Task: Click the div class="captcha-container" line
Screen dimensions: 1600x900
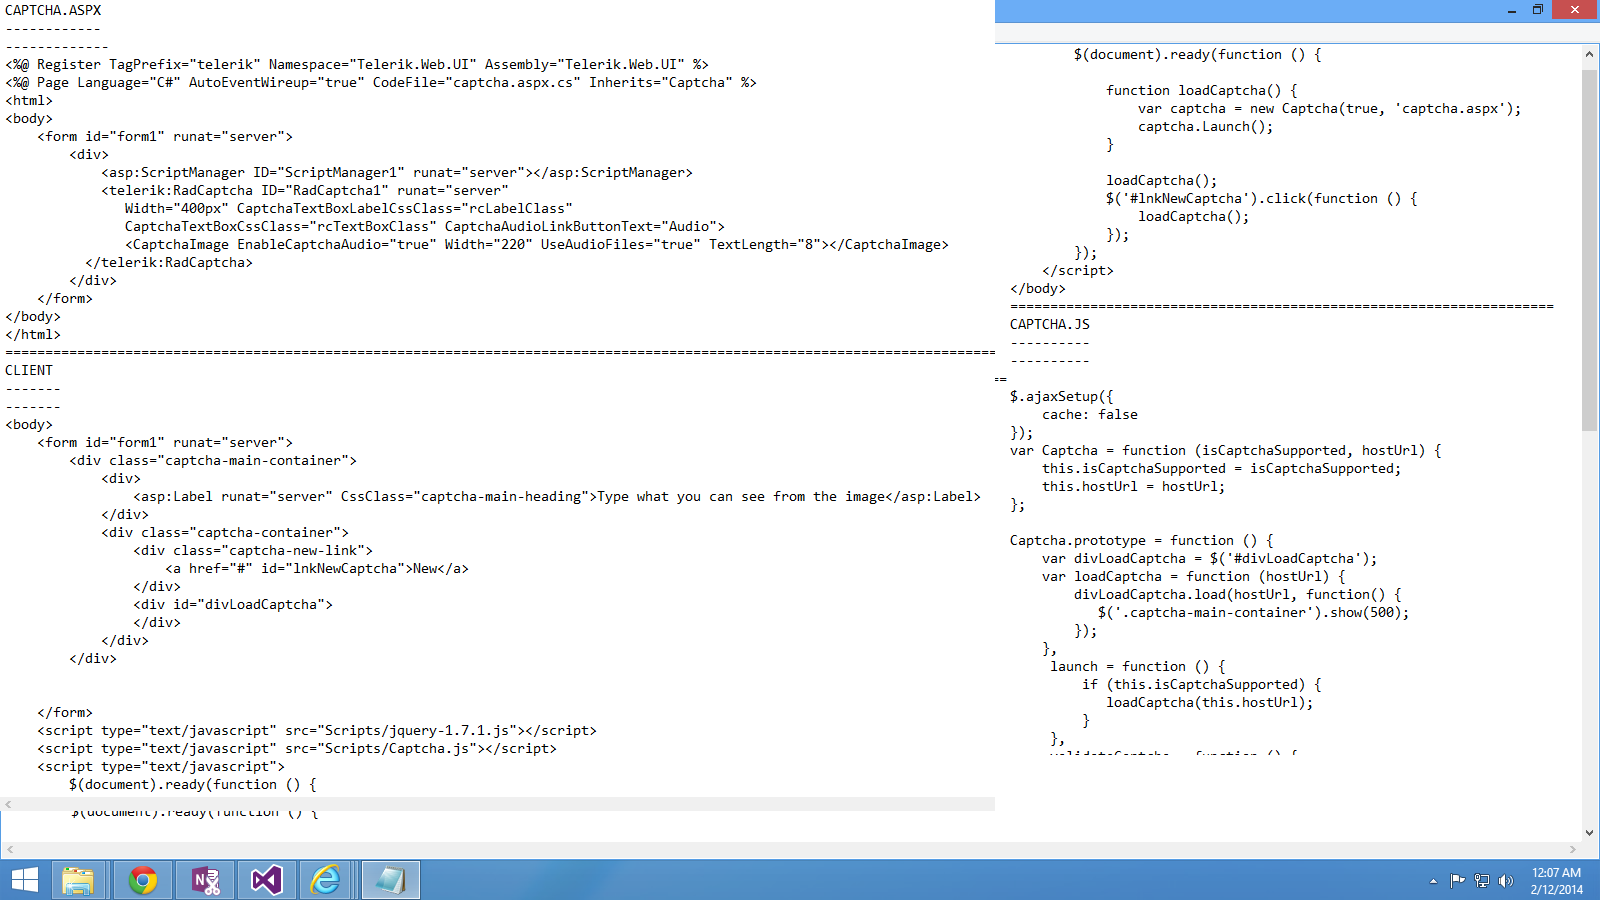Action: coord(225,532)
